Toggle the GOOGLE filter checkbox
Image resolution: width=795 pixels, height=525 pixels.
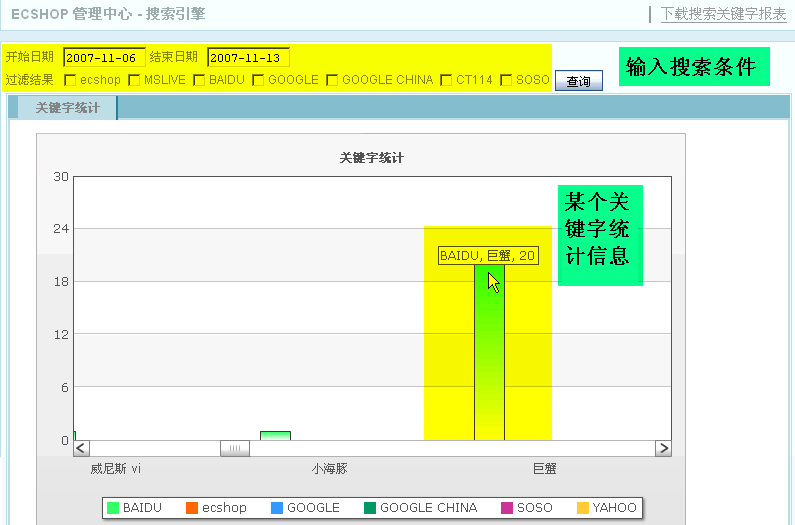tap(258, 80)
